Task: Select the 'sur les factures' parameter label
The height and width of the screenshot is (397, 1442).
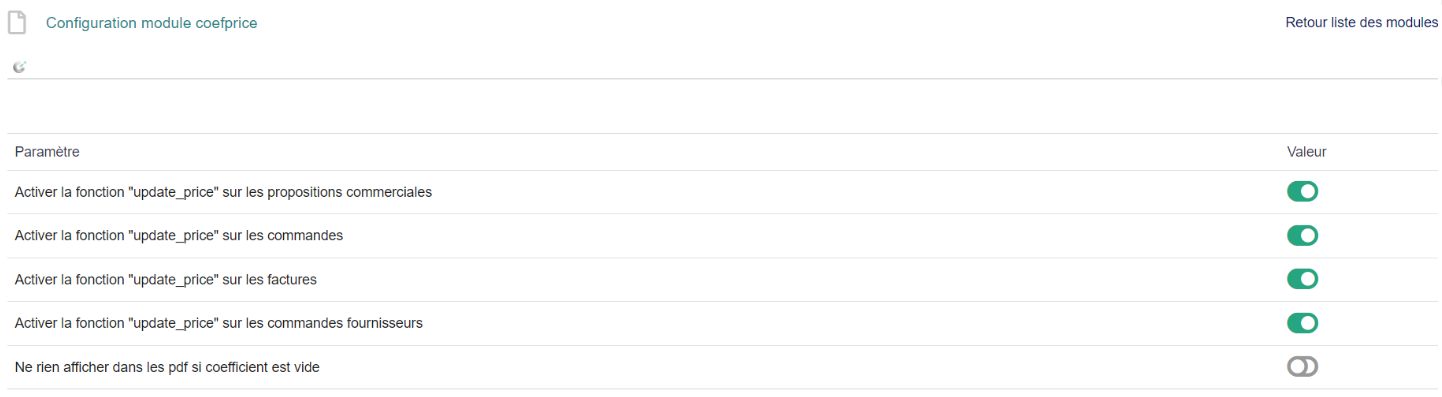Action: pyautogui.click(x=166, y=280)
